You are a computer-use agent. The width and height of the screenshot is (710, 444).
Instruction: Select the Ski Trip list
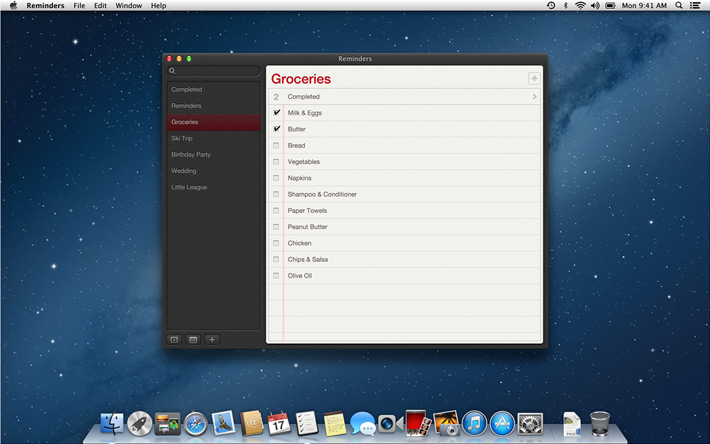pos(182,138)
